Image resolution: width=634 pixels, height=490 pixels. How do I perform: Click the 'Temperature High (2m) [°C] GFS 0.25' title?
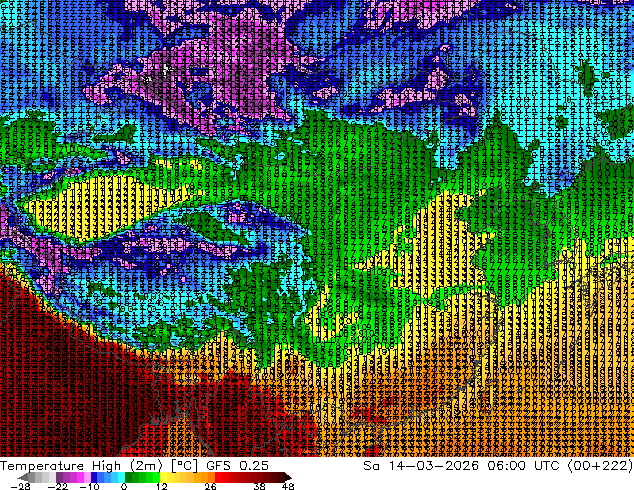[134, 466]
